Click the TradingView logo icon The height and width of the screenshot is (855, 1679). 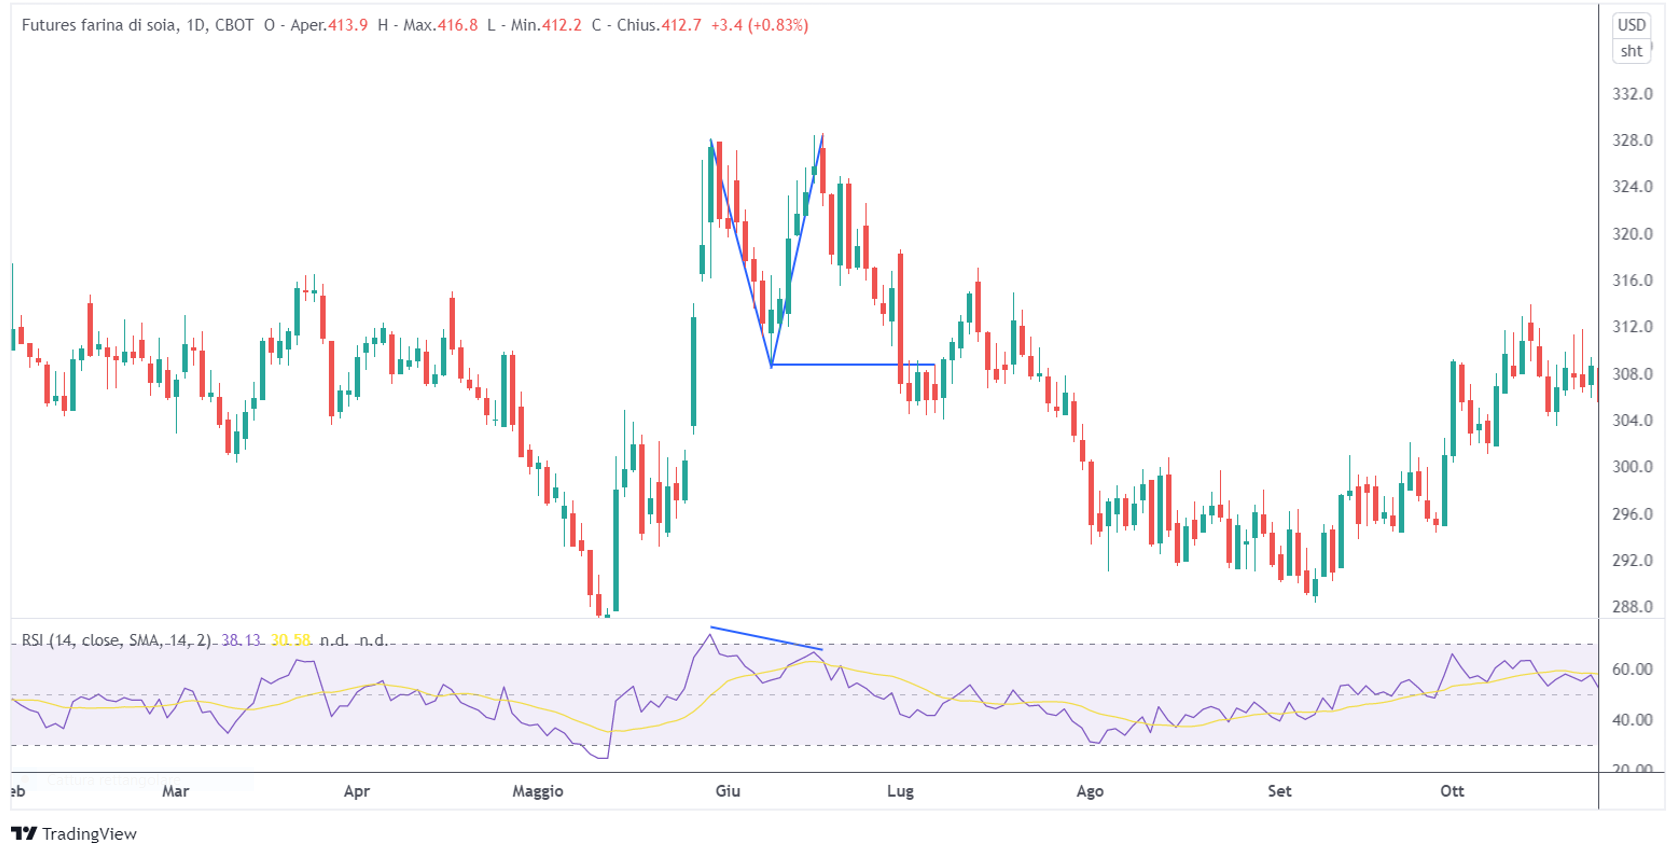(x=24, y=833)
